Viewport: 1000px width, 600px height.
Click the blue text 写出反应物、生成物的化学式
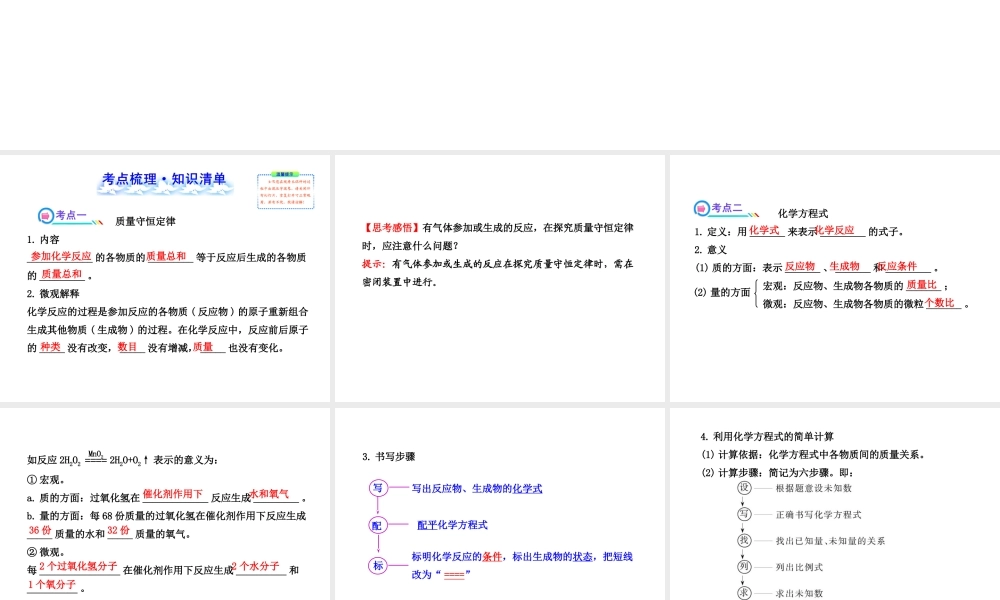point(476,488)
